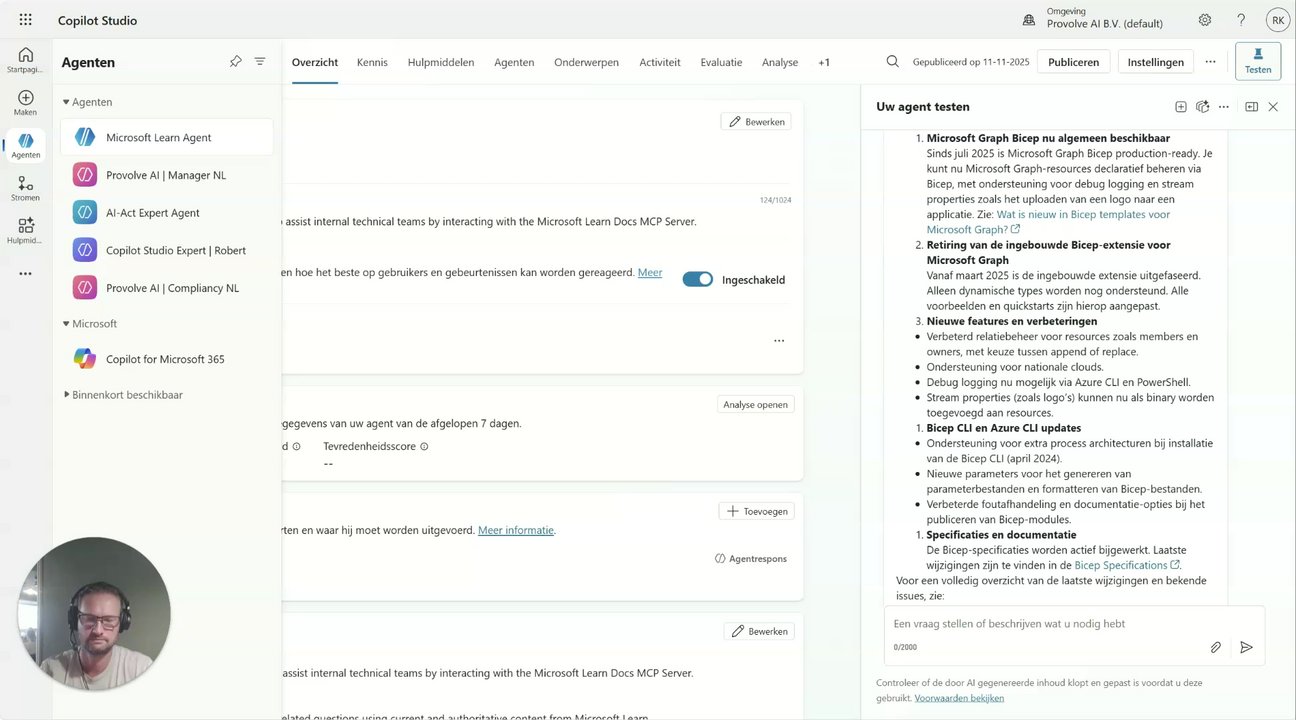The width and height of the screenshot is (1296, 720).
Task: Go to Startpagina in left rail
Action: click(x=25, y=60)
